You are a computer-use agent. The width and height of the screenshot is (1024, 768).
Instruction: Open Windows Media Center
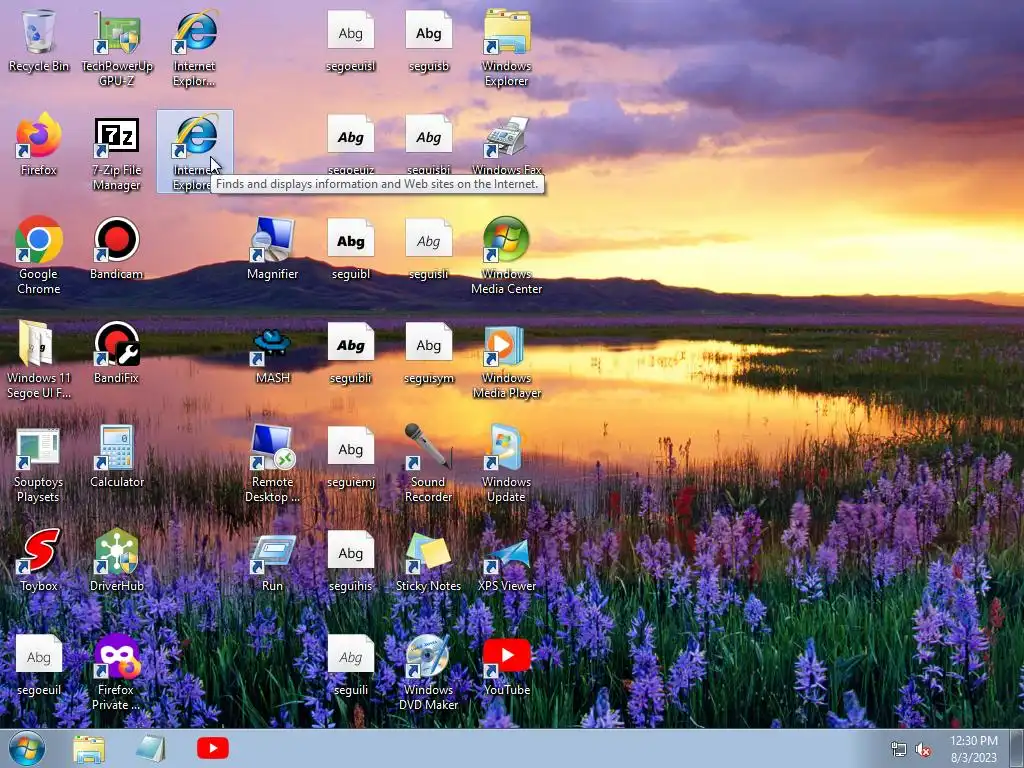coord(506,255)
